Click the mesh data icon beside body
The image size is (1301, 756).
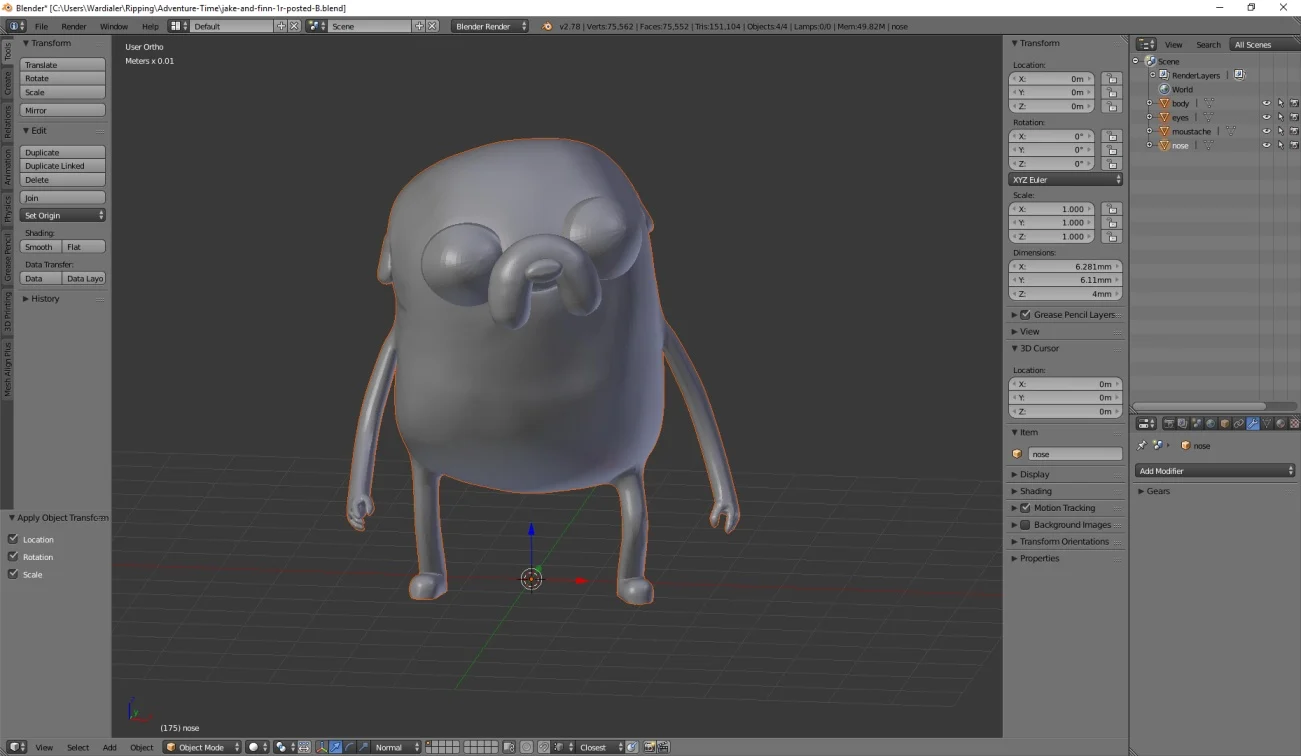click(x=1208, y=103)
